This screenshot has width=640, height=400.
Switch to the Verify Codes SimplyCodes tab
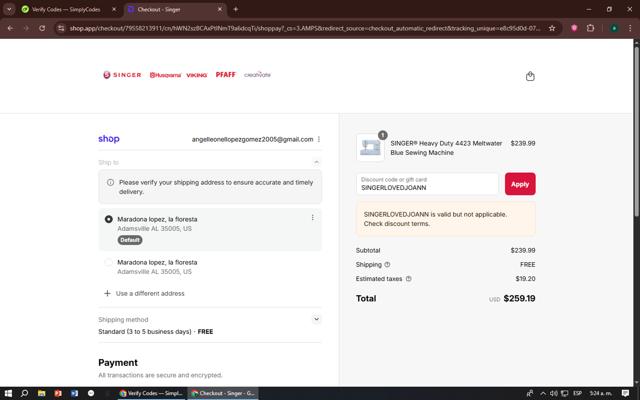(67, 9)
